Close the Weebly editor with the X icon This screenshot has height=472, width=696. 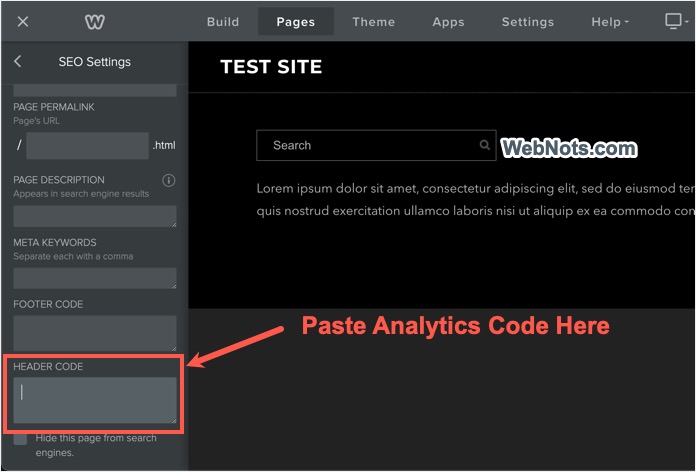pos(23,21)
